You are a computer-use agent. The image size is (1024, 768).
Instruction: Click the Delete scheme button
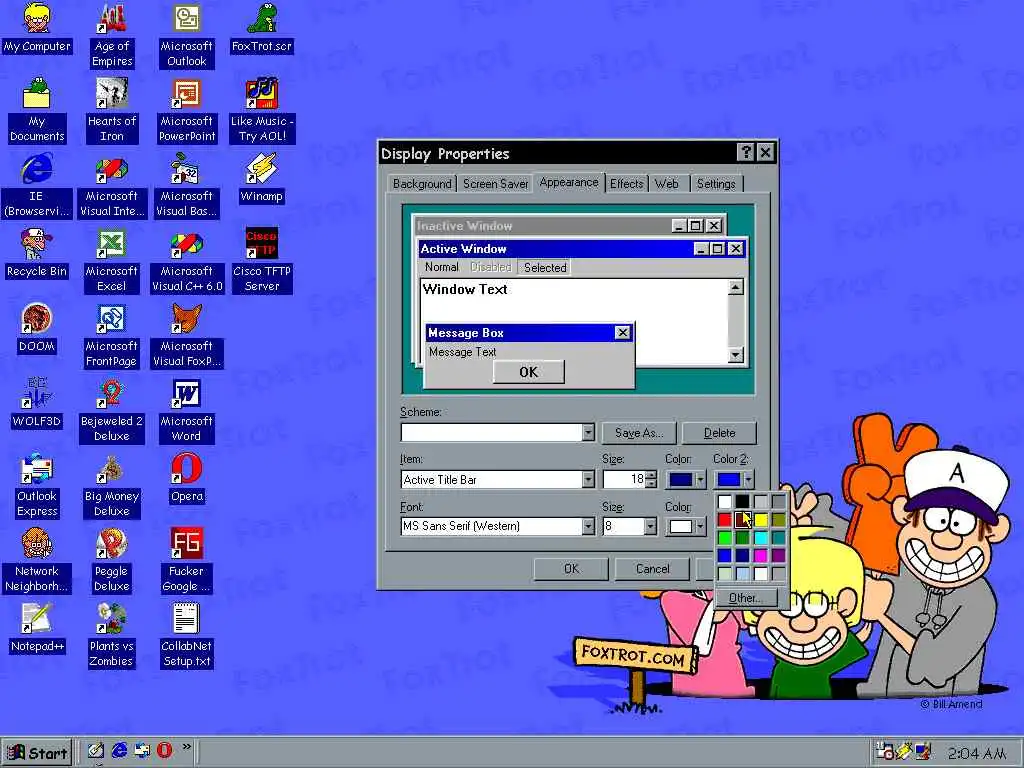pyautogui.click(x=719, y=433)
